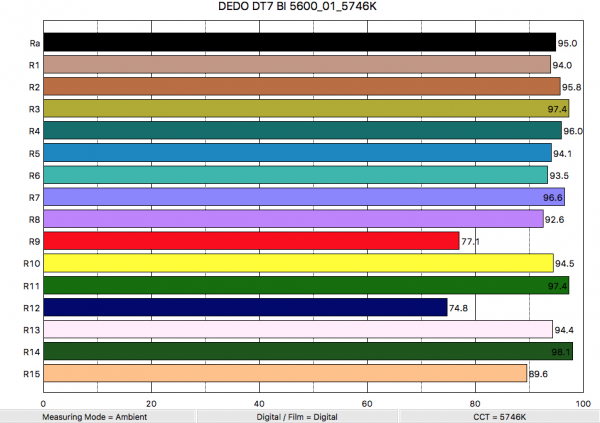Viewport: 600px width, 423px height.
Task: Click the R12 value label 74.8
Action: (459, 308)
